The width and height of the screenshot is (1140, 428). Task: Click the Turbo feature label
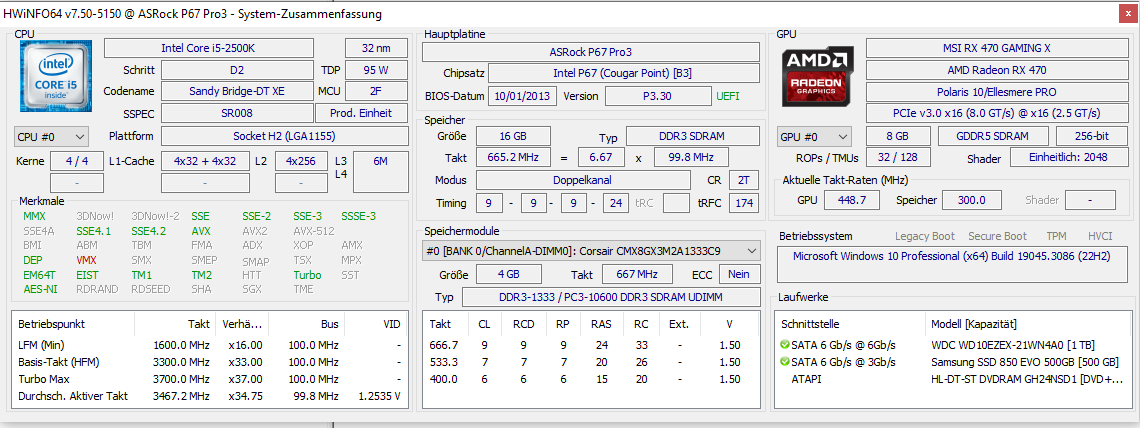click(308, 275)
